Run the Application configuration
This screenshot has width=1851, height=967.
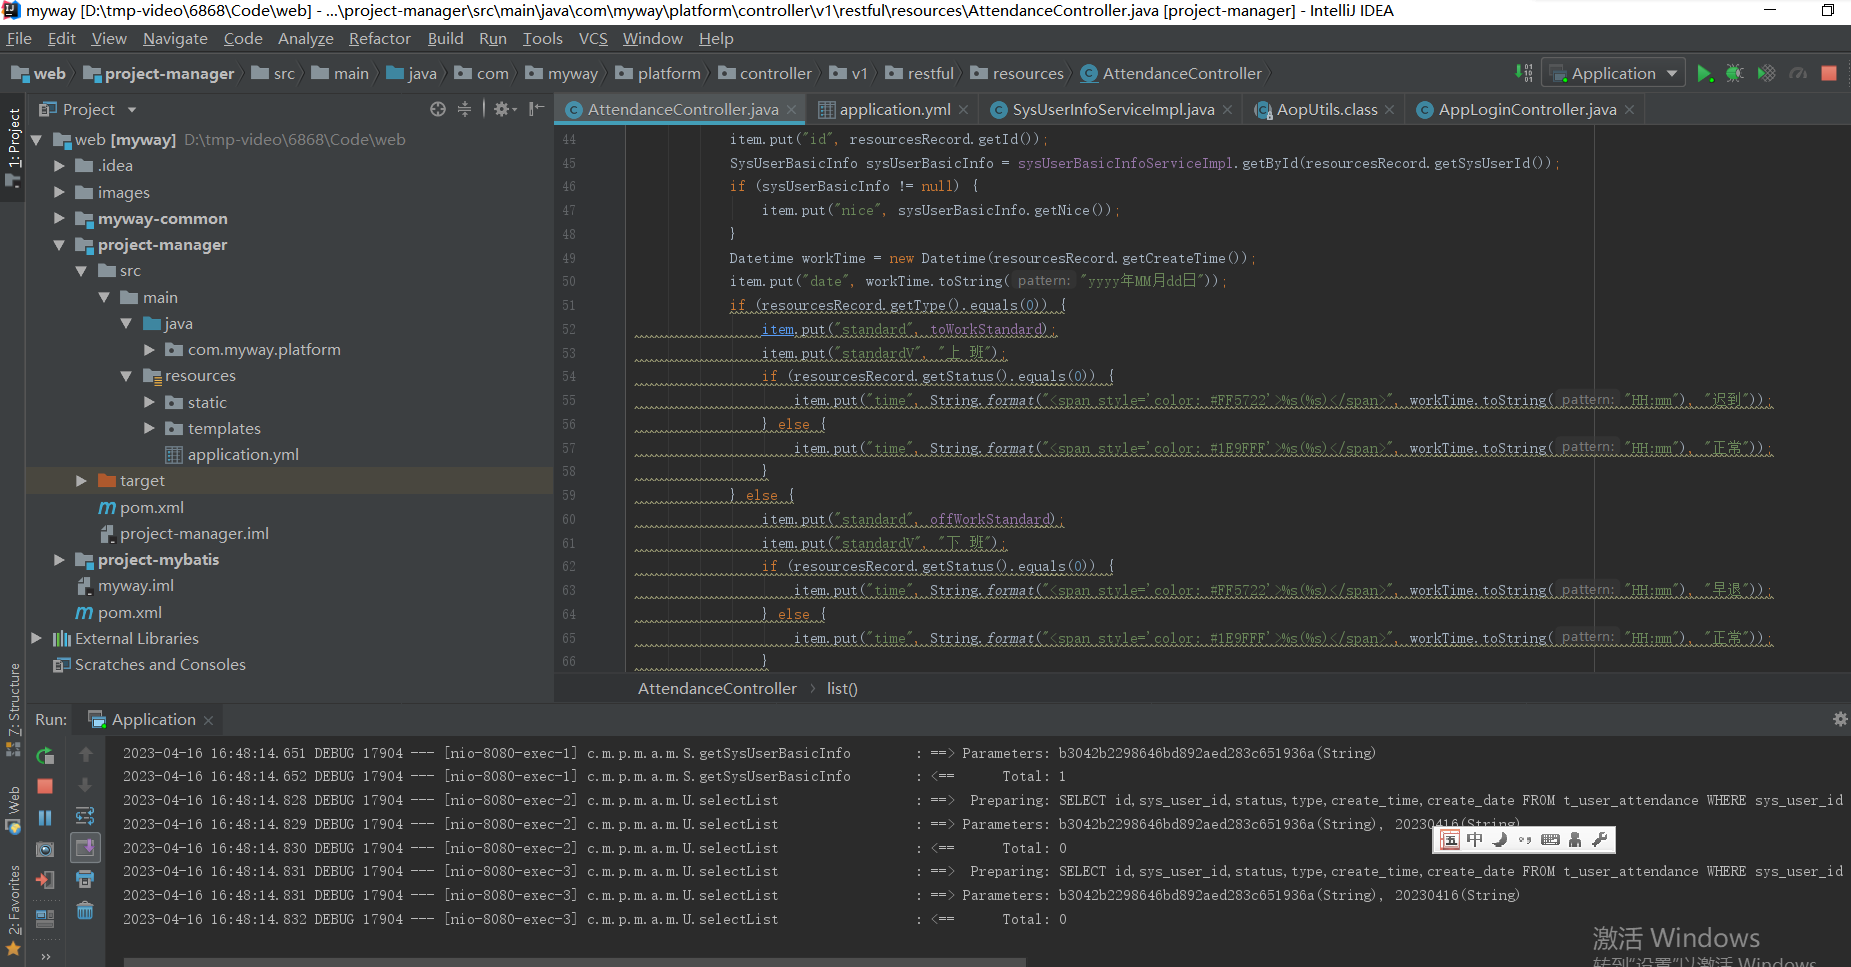click(1705, 73)
